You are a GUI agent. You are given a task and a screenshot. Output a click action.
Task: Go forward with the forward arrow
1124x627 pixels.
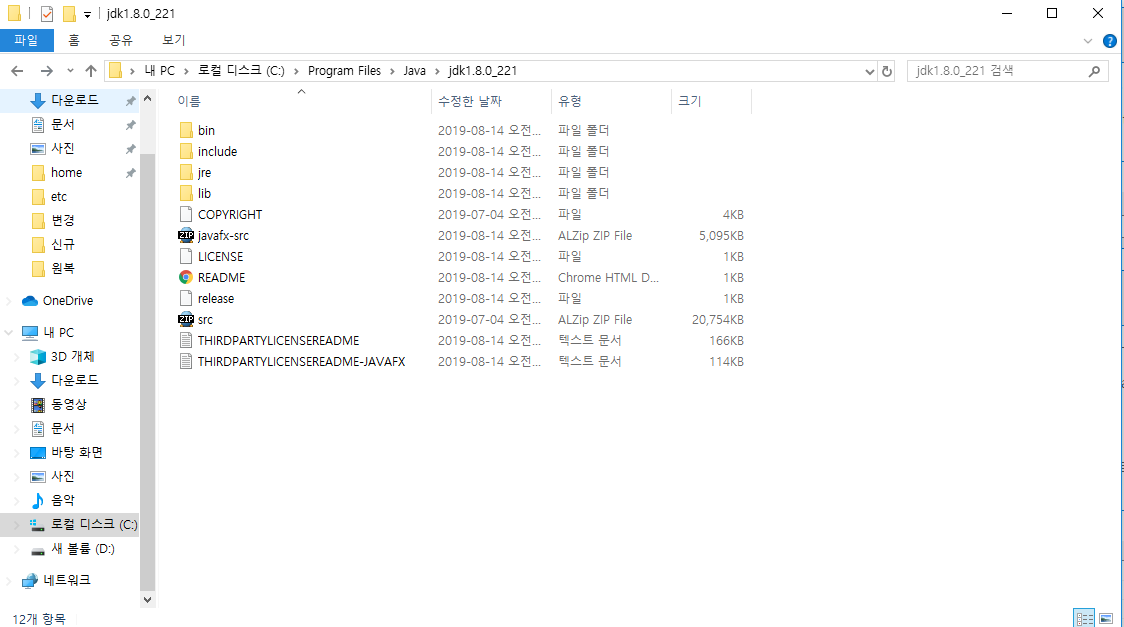pyautogui.click(x=47, y=71)
